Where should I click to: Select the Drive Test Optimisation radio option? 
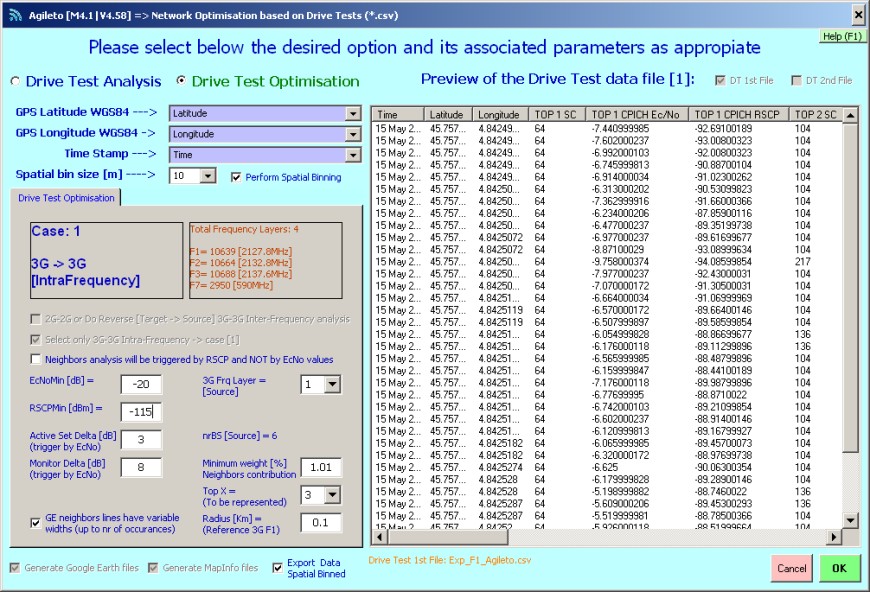point(181,82)
